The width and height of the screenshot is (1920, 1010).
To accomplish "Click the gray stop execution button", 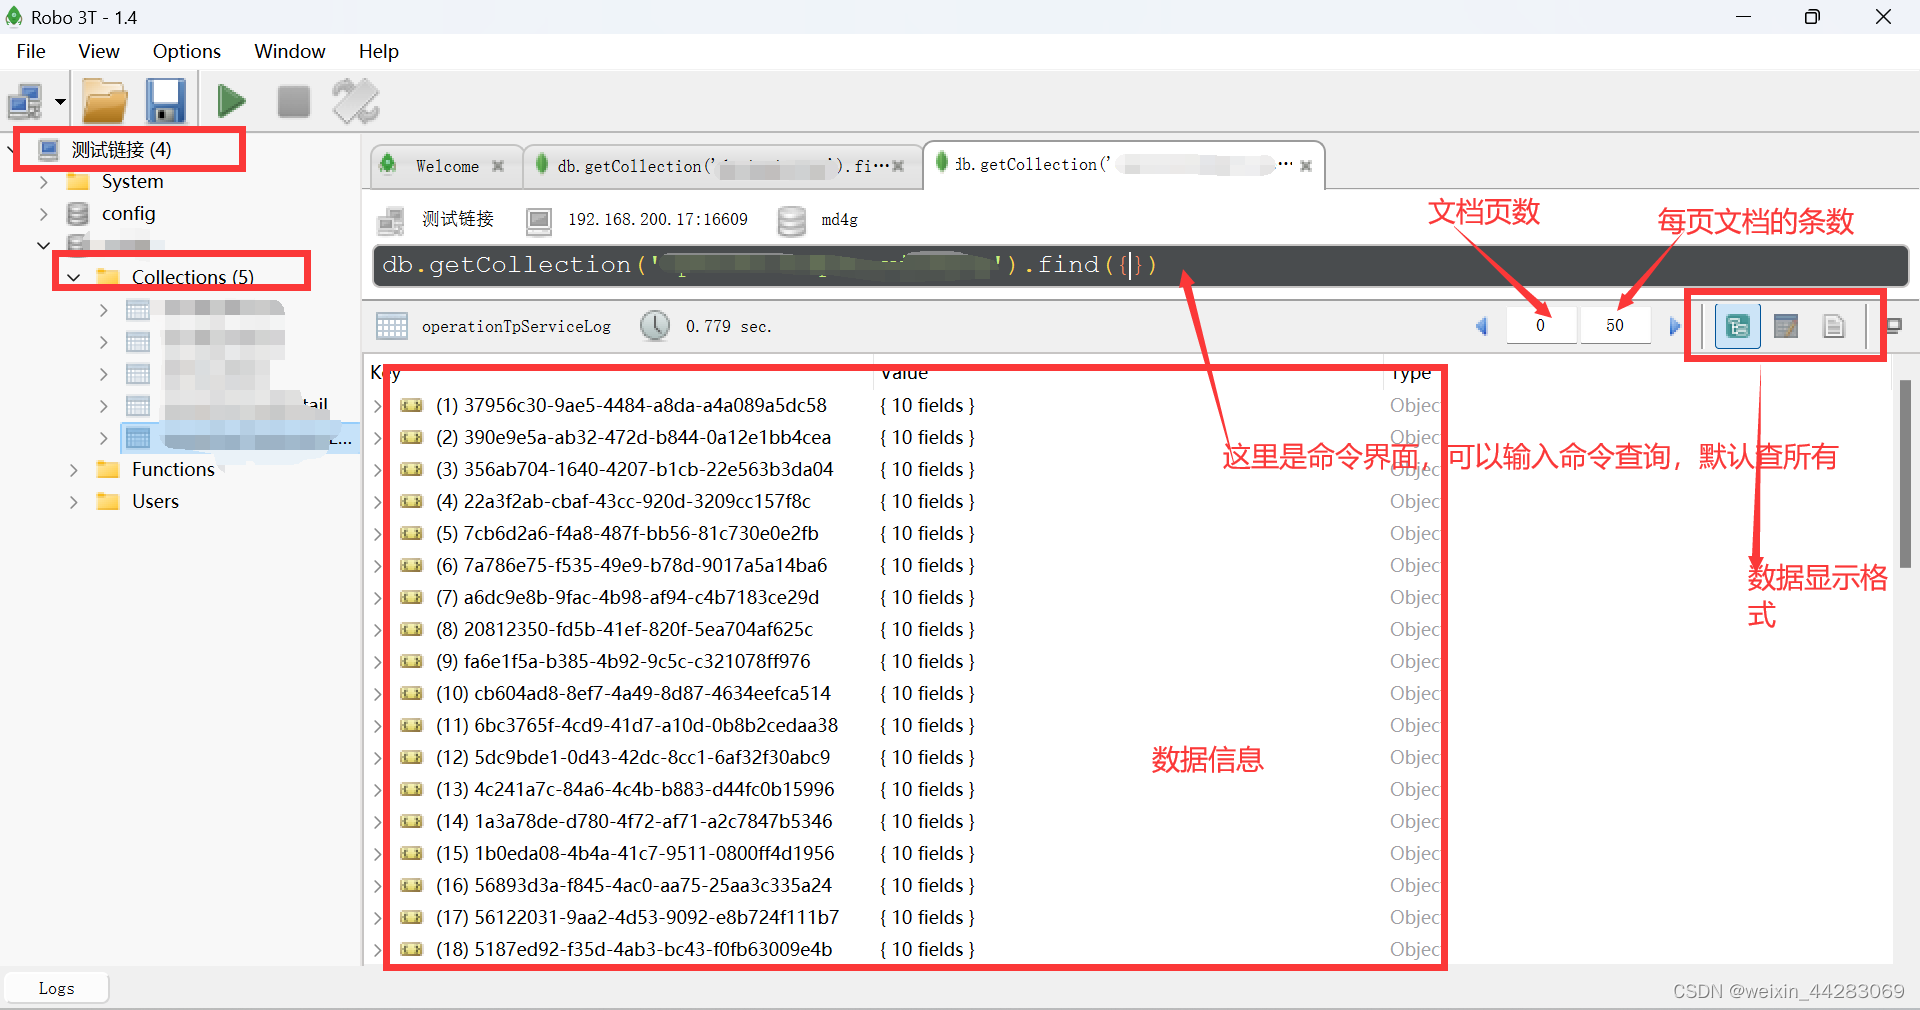I will coord(293,101).
